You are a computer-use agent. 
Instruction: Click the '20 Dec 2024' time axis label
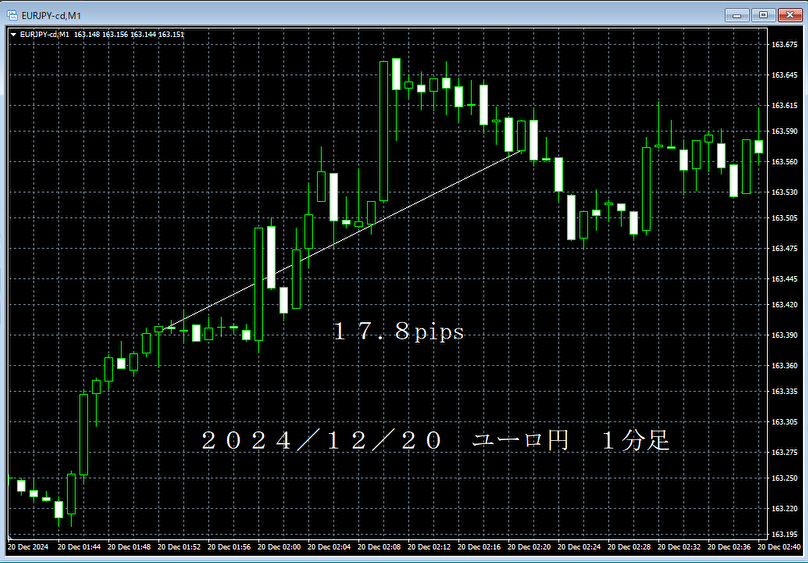(28, 547)
